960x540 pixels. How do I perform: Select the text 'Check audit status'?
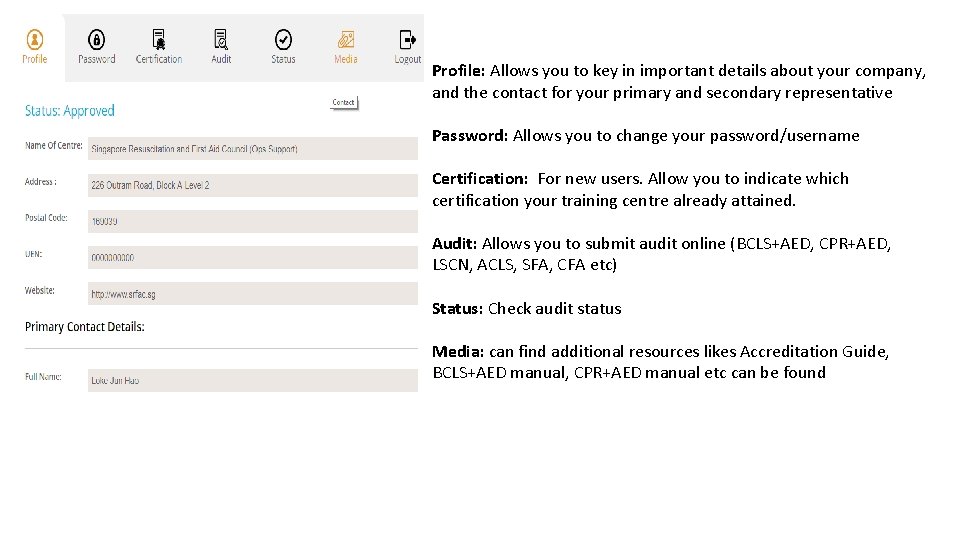click(x=555, y=309)
